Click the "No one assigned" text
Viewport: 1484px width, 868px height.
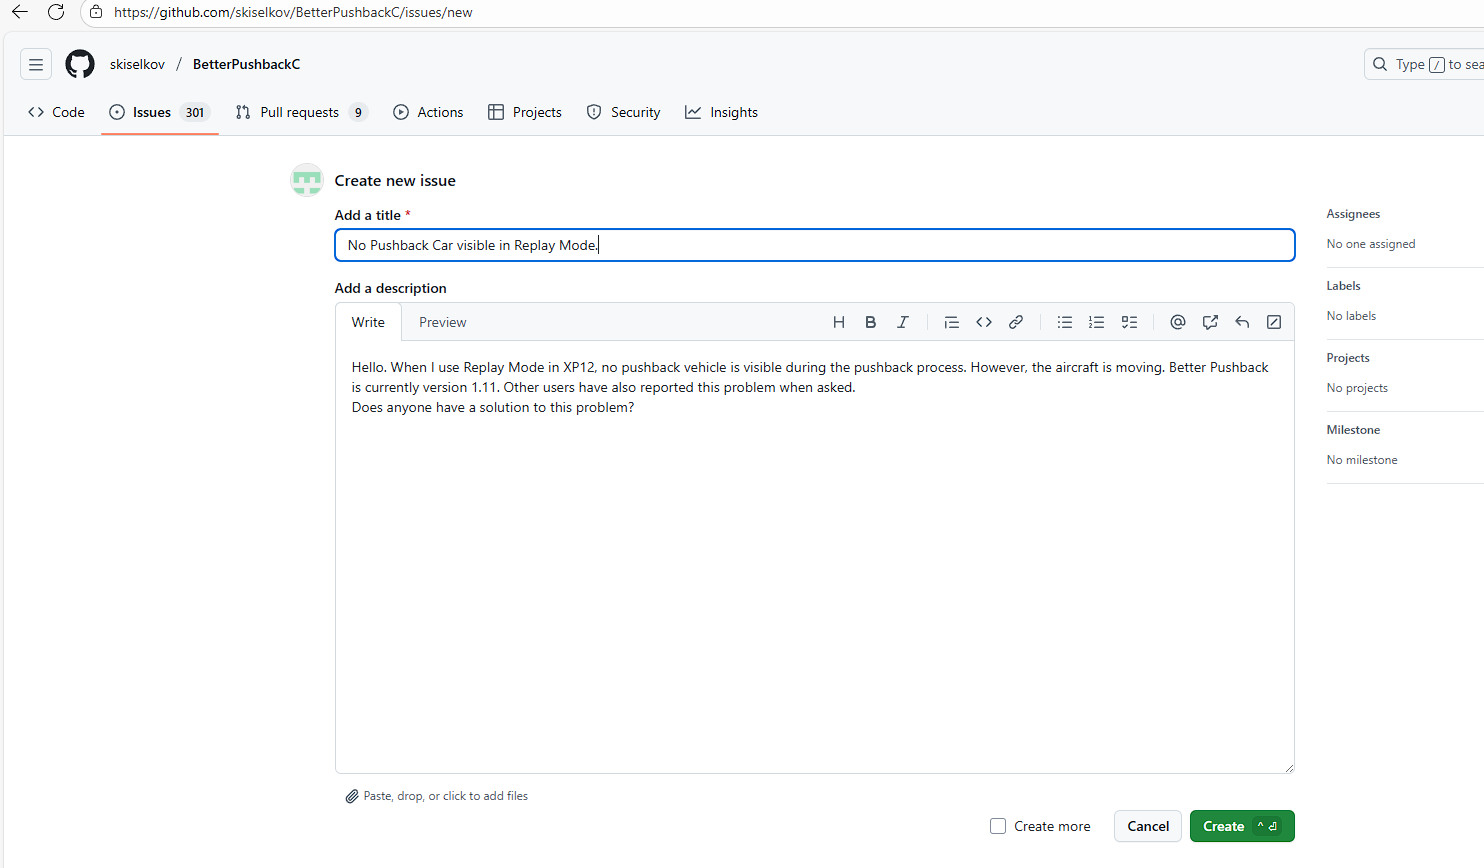point(1371,244)
